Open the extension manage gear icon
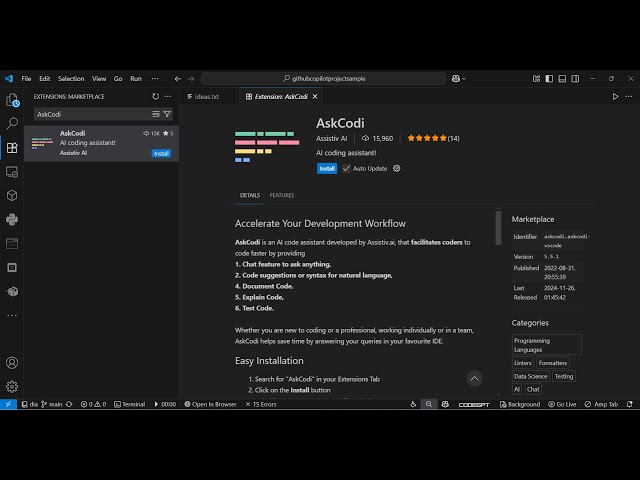 point(397,168)
